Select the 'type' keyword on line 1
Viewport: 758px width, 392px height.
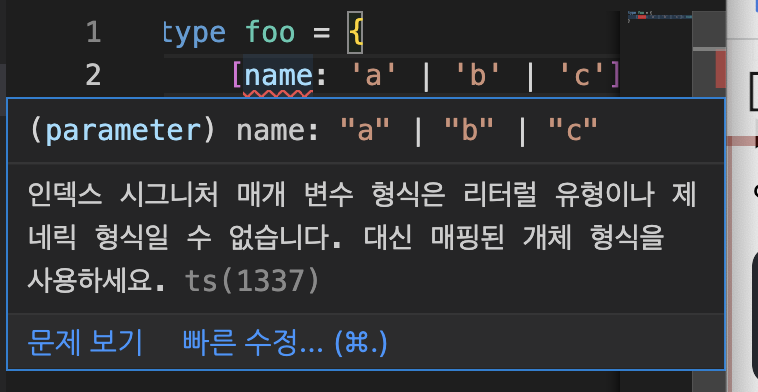[x=194, y=34]
